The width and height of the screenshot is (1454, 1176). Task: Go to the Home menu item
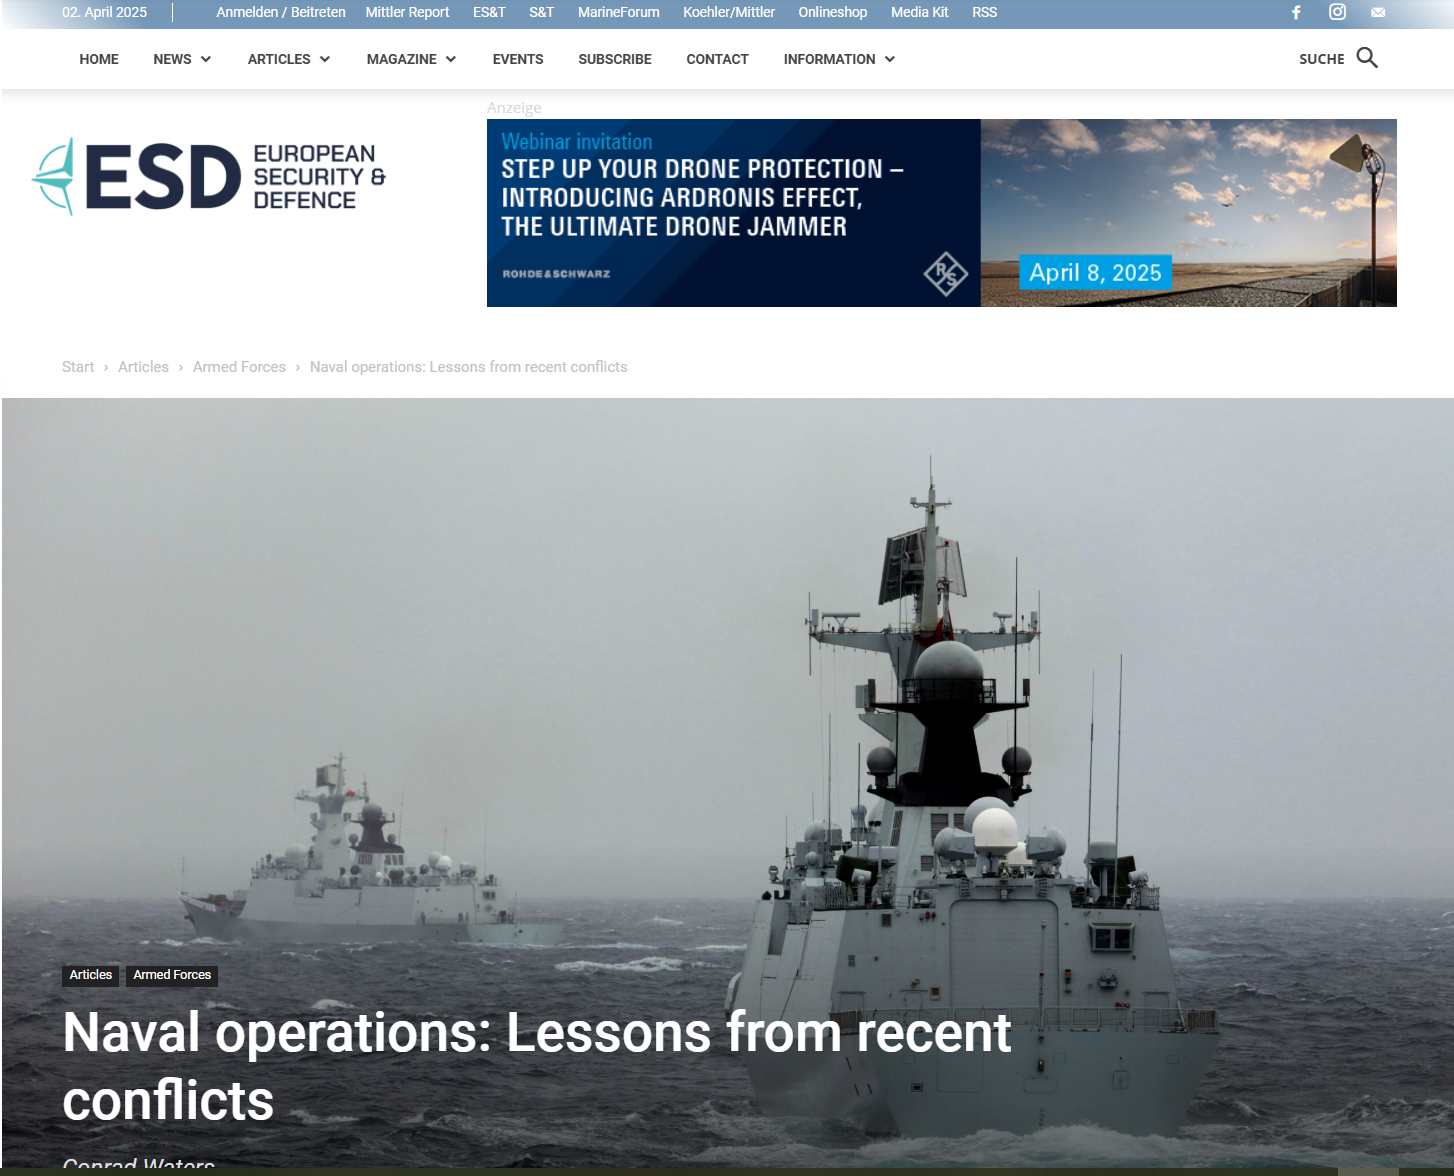pyautogui.click(x=99, y=59)
